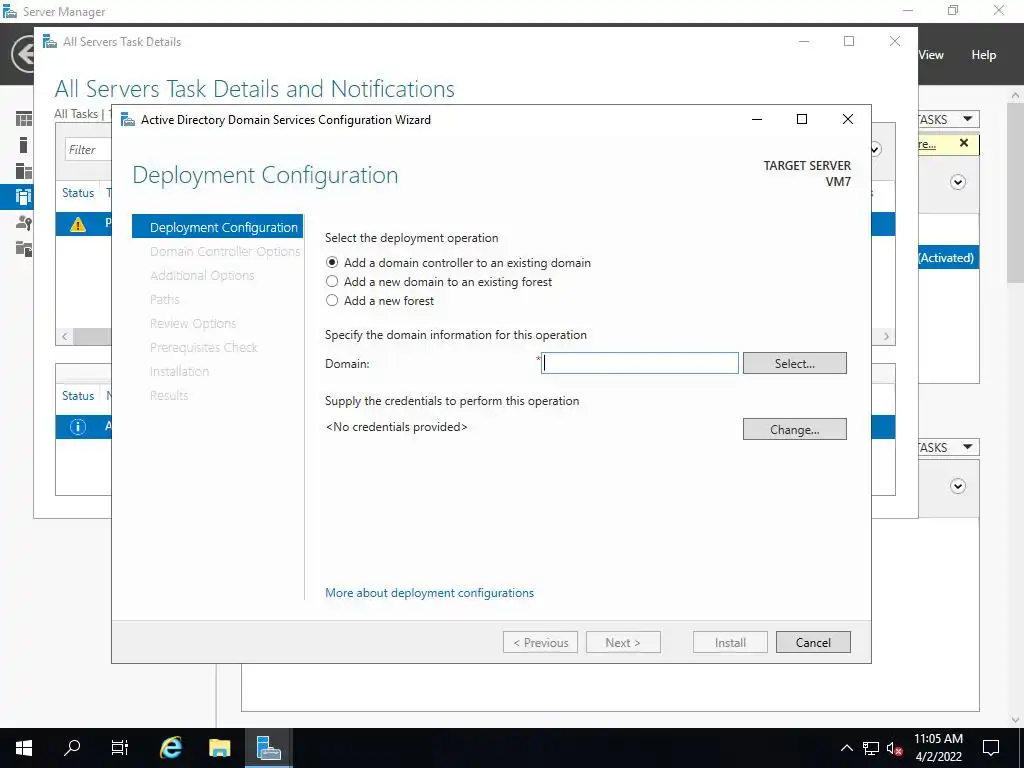Click Server Manager back navigation arrow
Viewport: 1024px width, 768px height.
(x=24, y=54)
